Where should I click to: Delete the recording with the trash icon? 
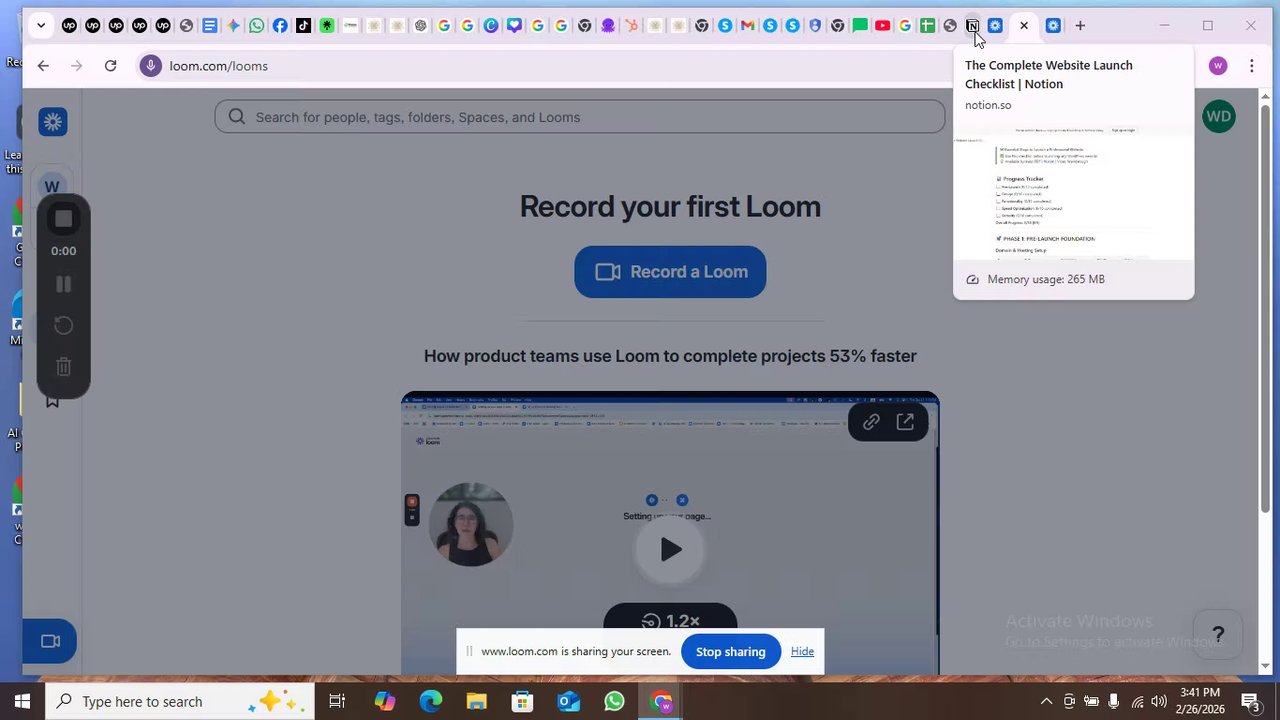point(63,367)
